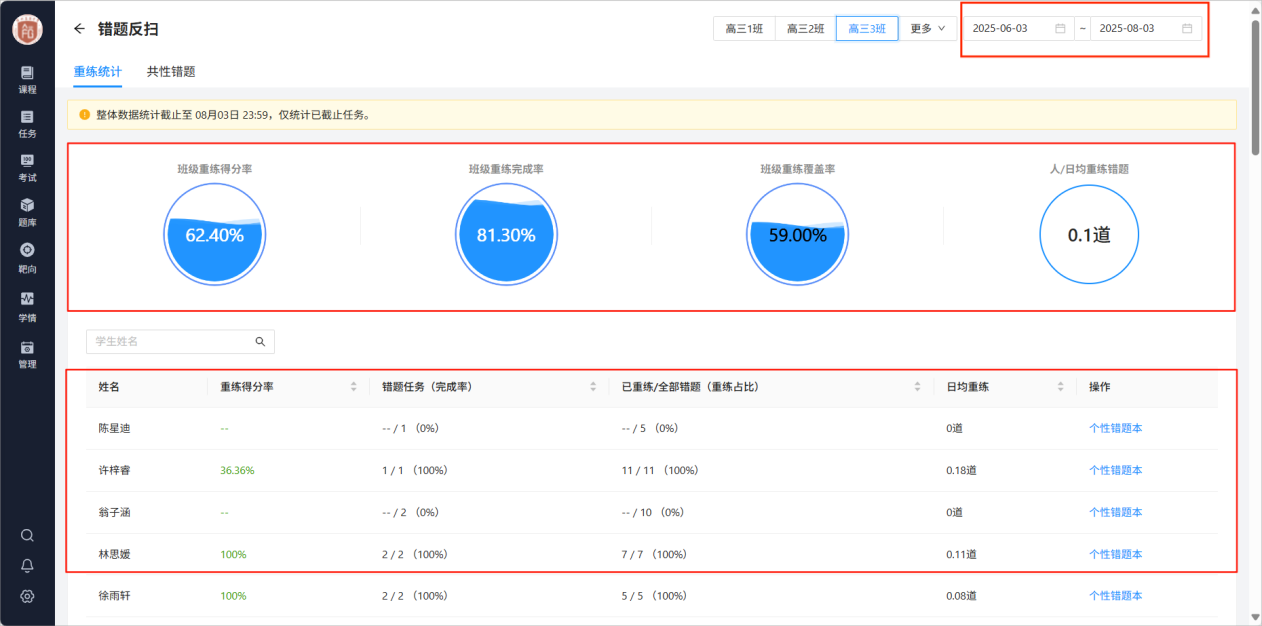Sort table by 重练得分率 column
The image size is (1262, 626).
(353, 387)
